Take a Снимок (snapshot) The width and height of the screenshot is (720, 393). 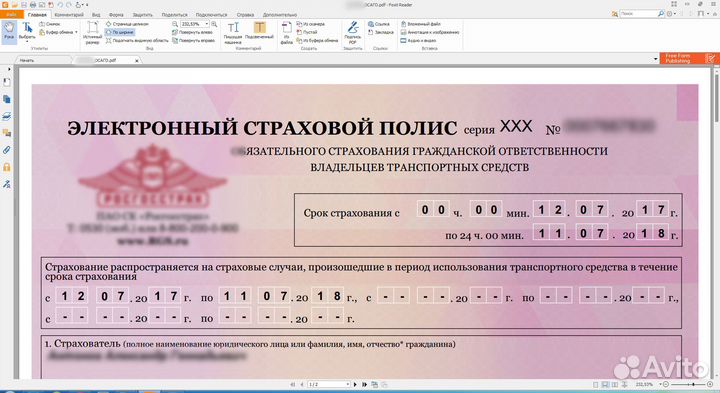50,24
